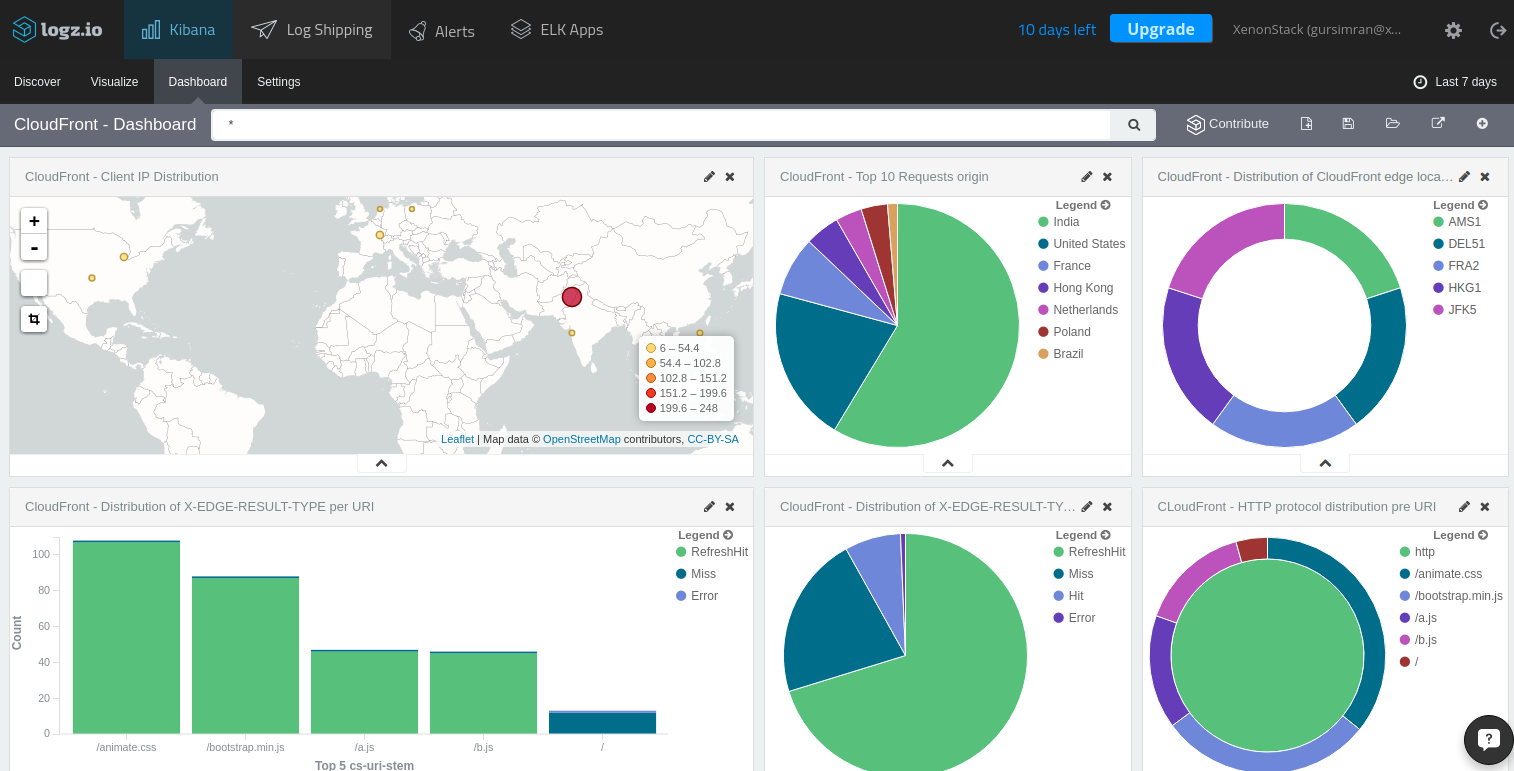Click India legend color dot
1514x771 pixels.
[x=1043, y=222]
